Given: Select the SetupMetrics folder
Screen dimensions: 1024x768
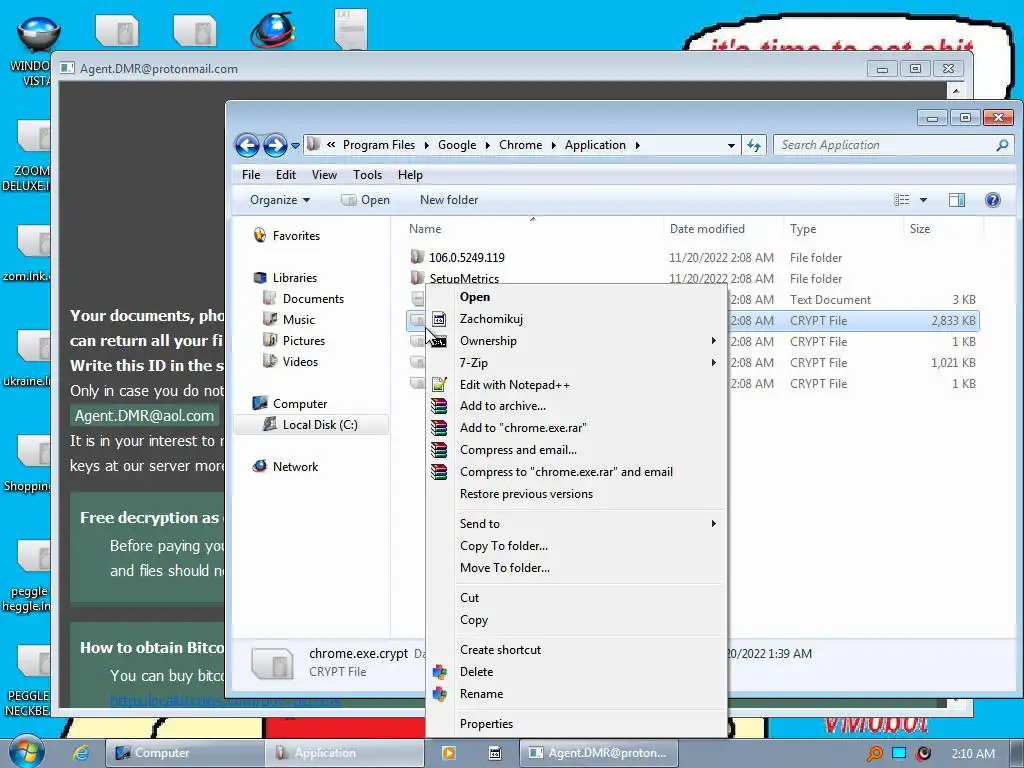Looking at the screenshot, I should [464, 278].
